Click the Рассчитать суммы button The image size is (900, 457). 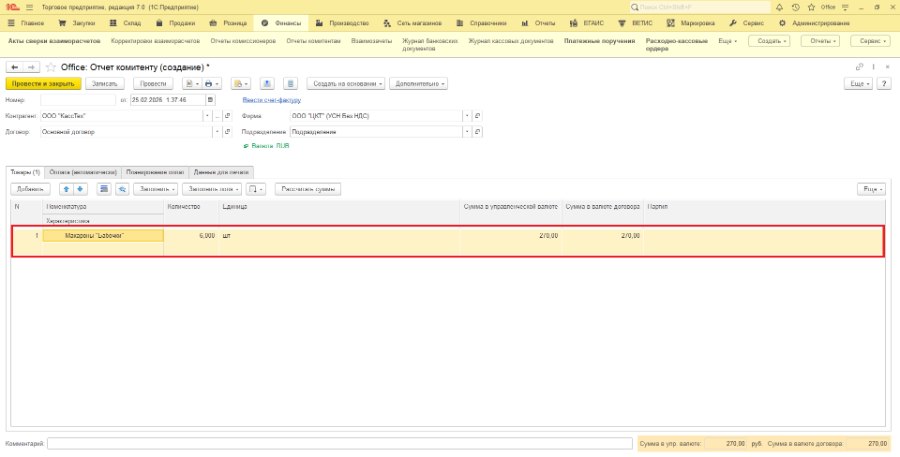pyautogui.click(x=308, y=189)
